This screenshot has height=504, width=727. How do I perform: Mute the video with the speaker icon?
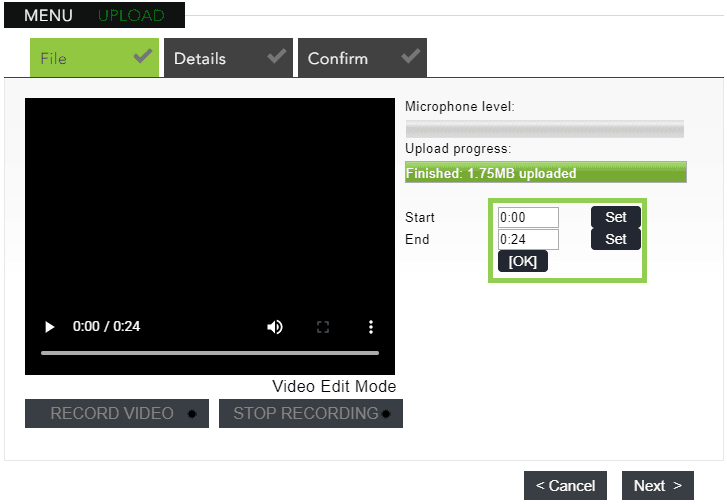(274, 327)
